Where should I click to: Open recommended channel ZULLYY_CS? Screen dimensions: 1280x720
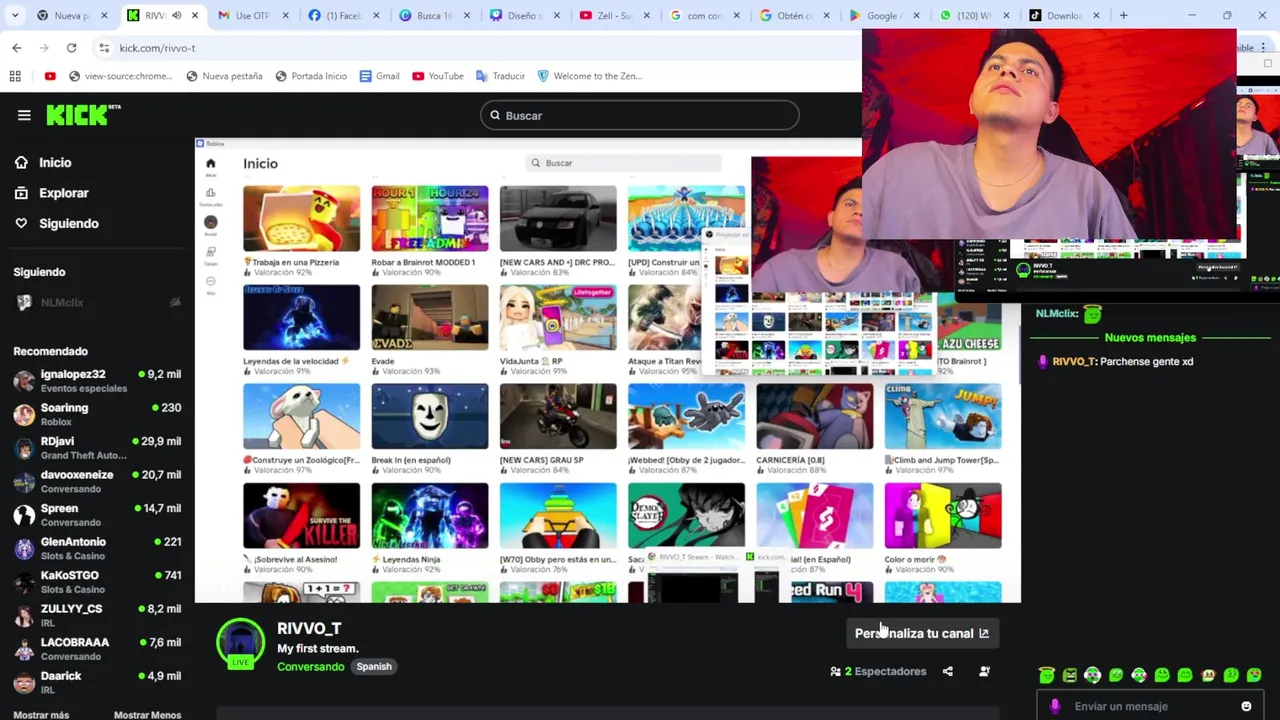coord(97,615)
